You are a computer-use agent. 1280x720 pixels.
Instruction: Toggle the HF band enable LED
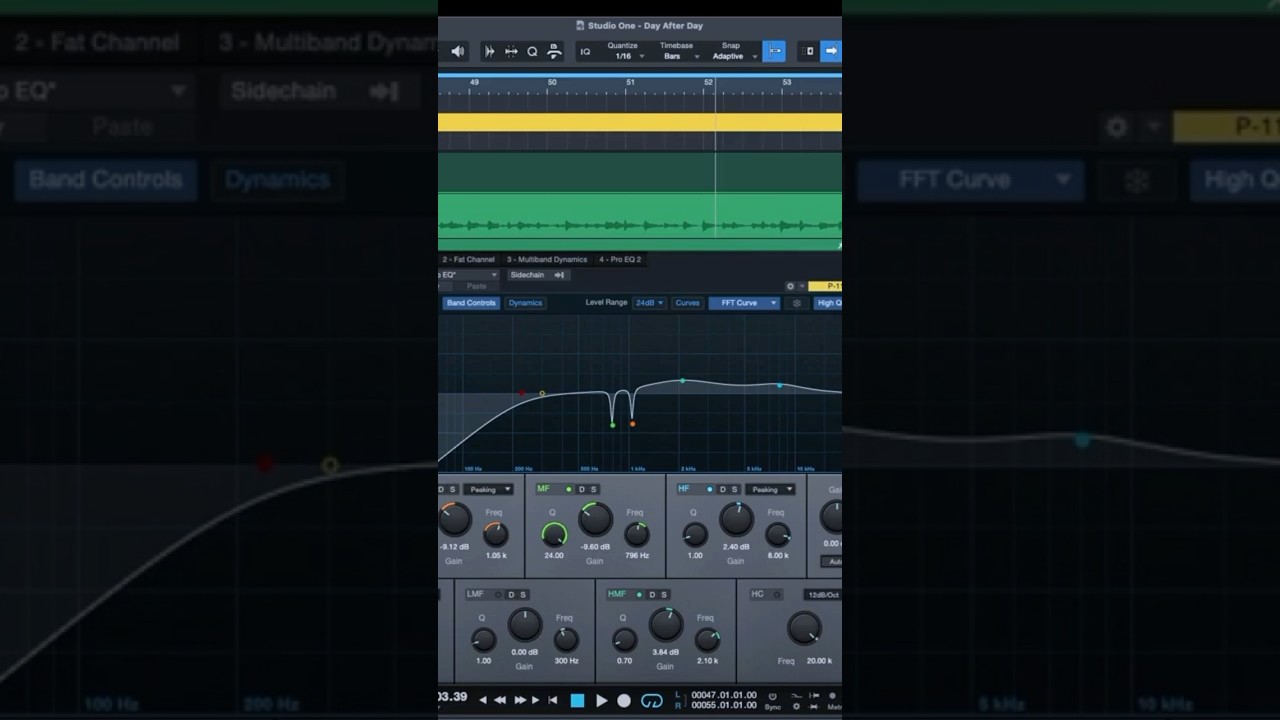pyautogui.click(x=710, y=489)
